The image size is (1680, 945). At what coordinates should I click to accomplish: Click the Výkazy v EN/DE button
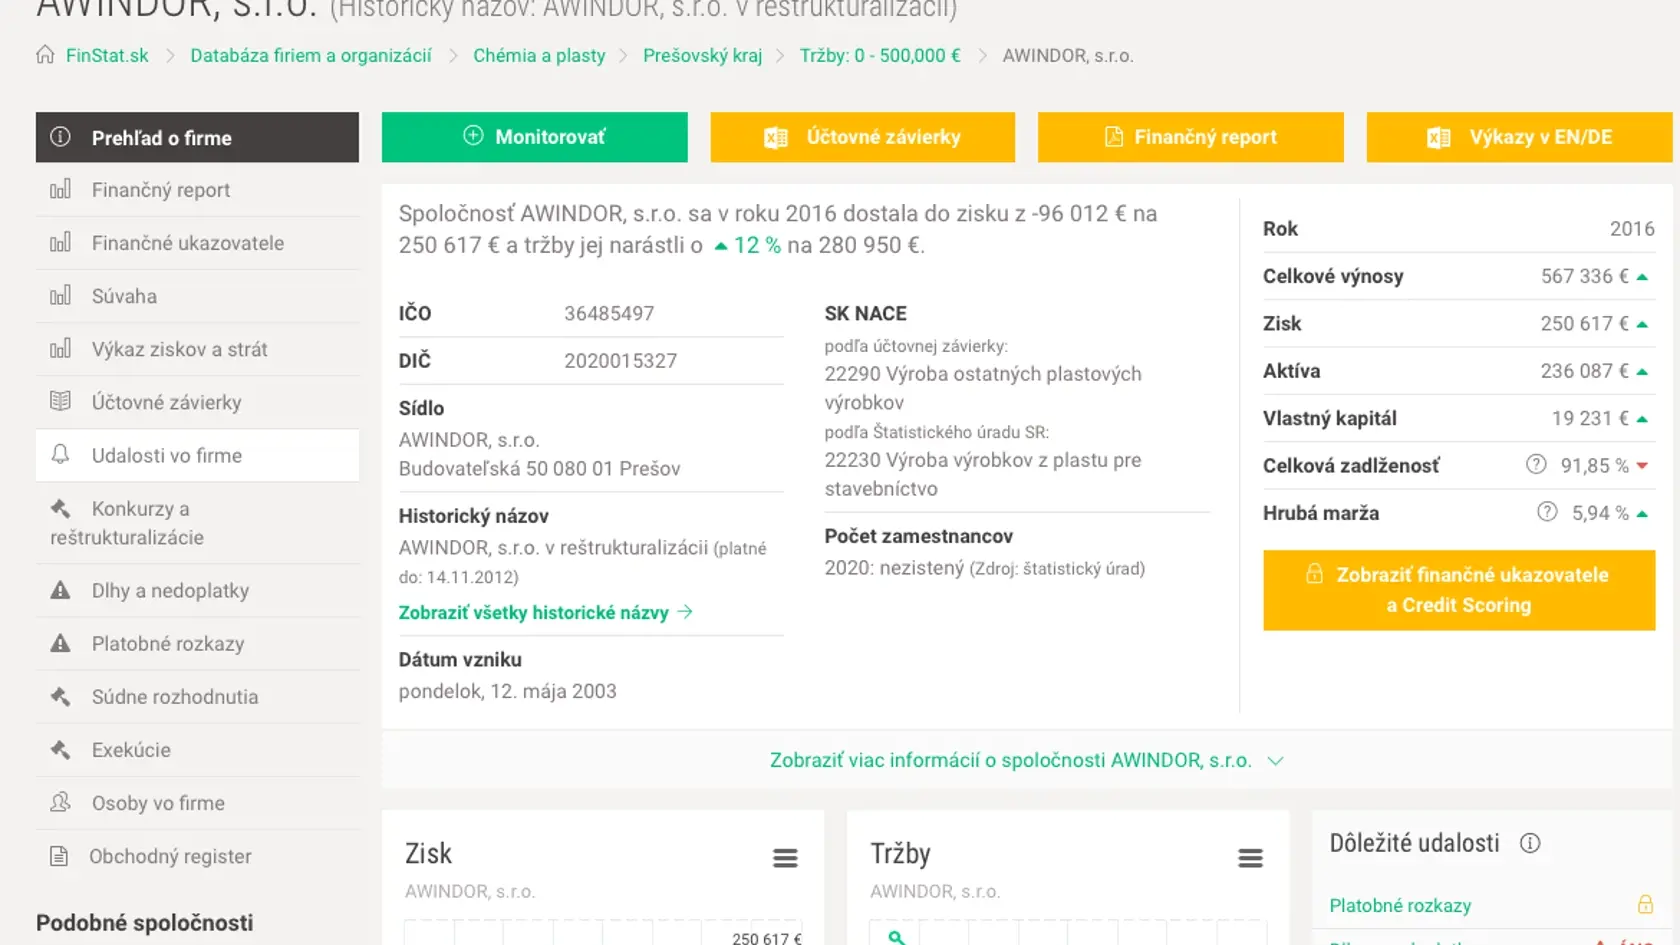click(1519, 137)
